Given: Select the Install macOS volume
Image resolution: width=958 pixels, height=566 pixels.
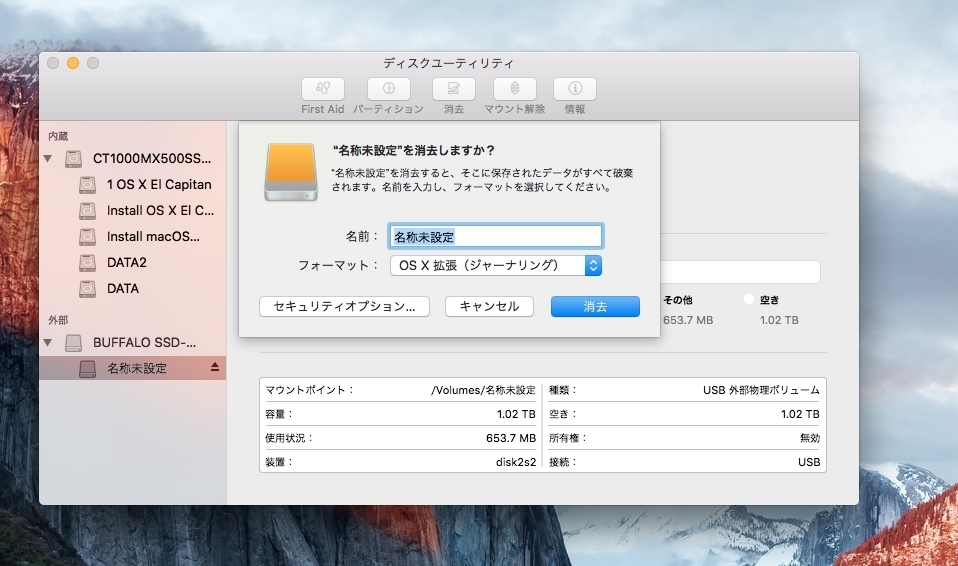Looking at the screenshot, I should pyautogui.click(x=152, y=237).
